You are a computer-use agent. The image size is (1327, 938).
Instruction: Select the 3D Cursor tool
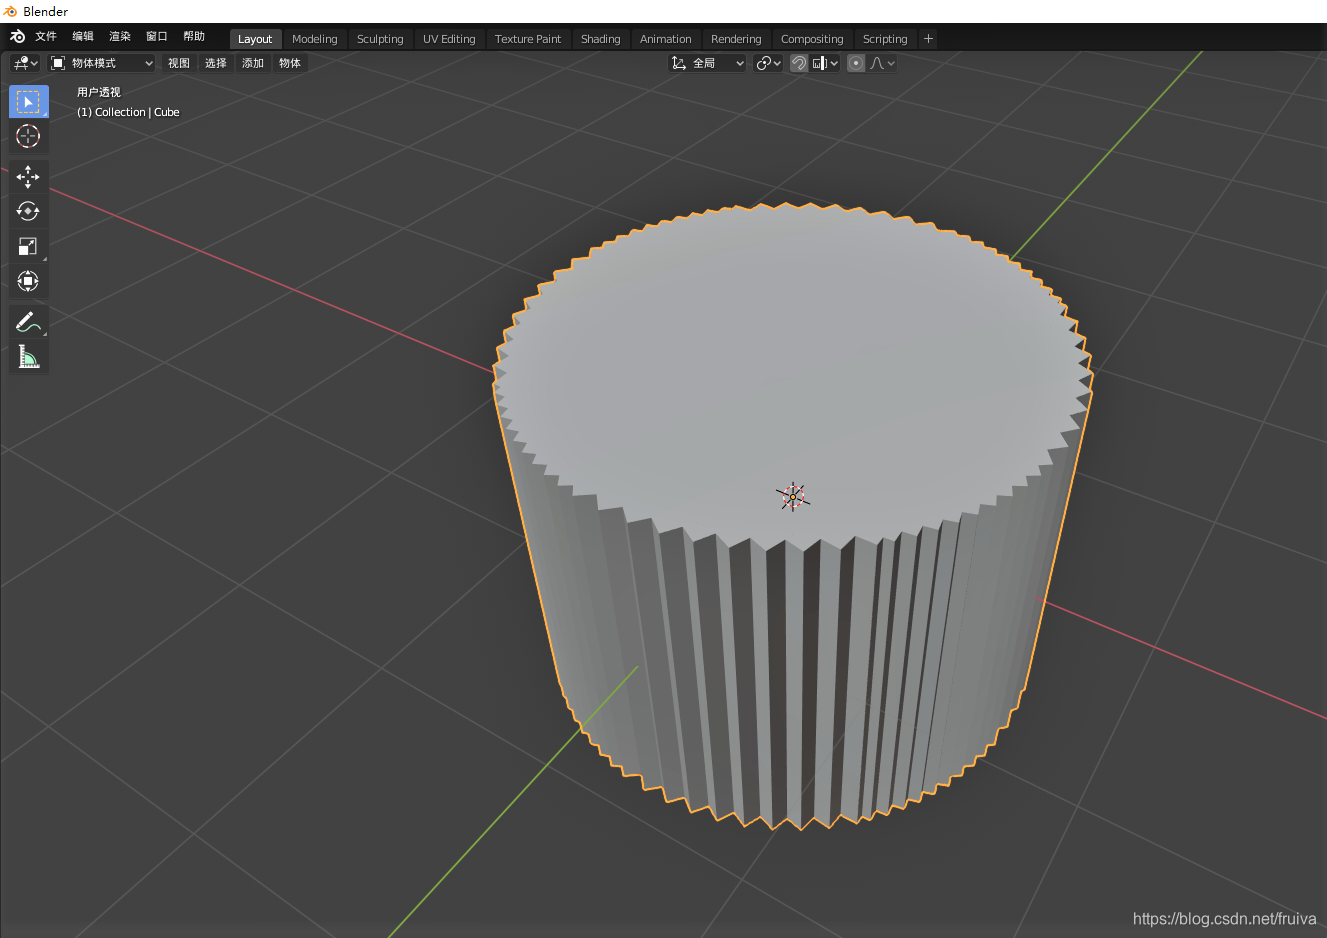(x=28, y=136)
